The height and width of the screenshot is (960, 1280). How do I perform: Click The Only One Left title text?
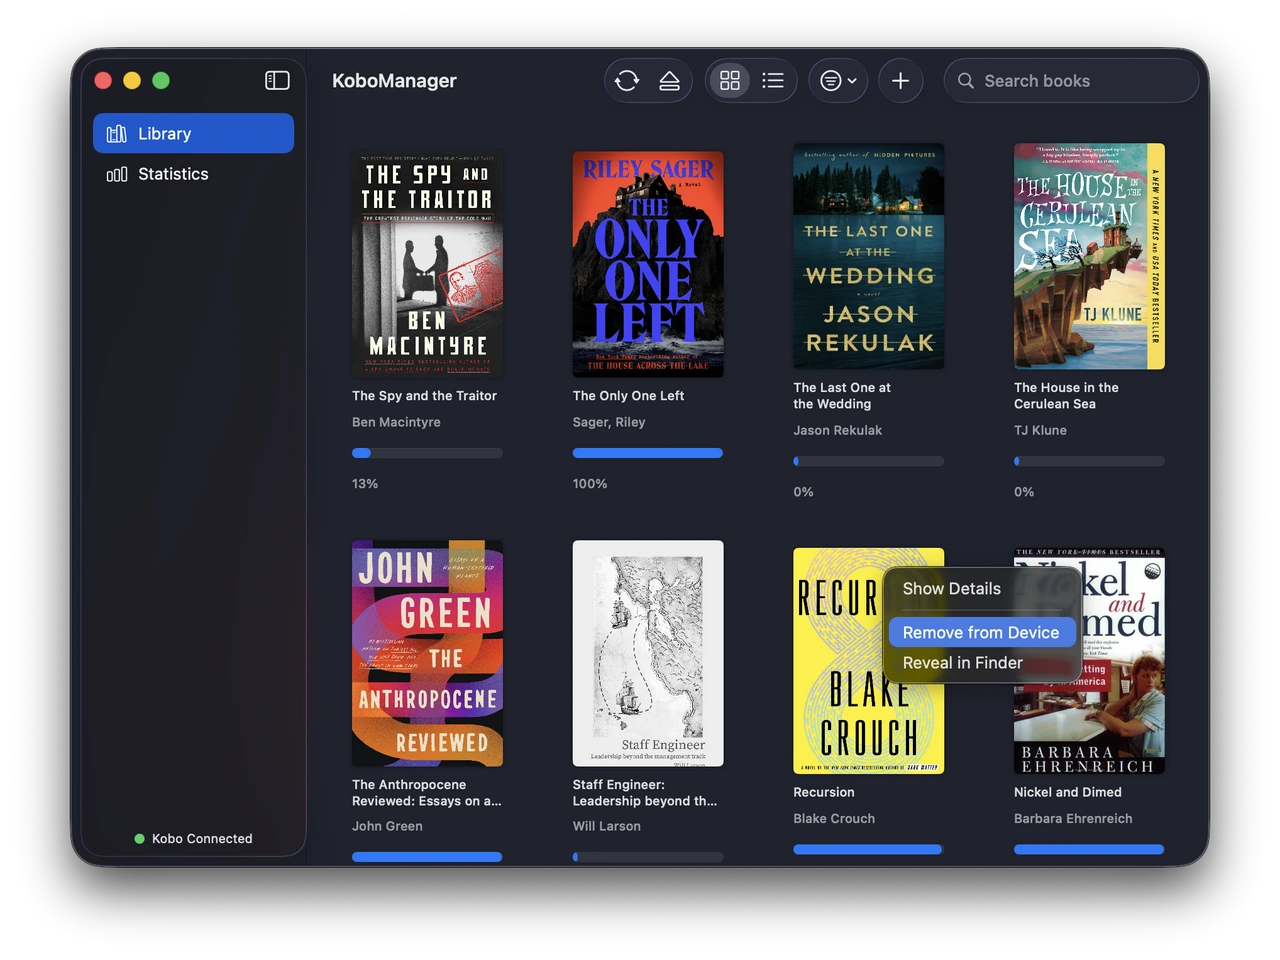[628, 396]
